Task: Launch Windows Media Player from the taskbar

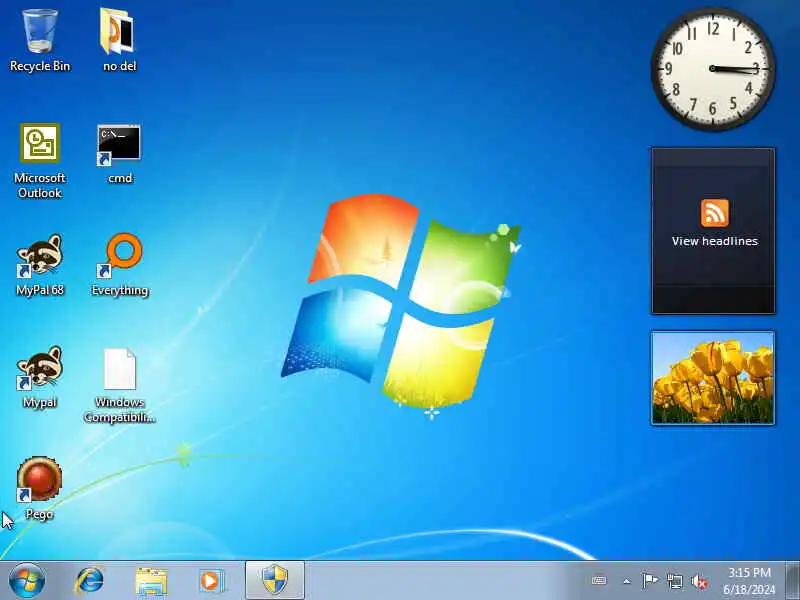Action: [211, 581]
